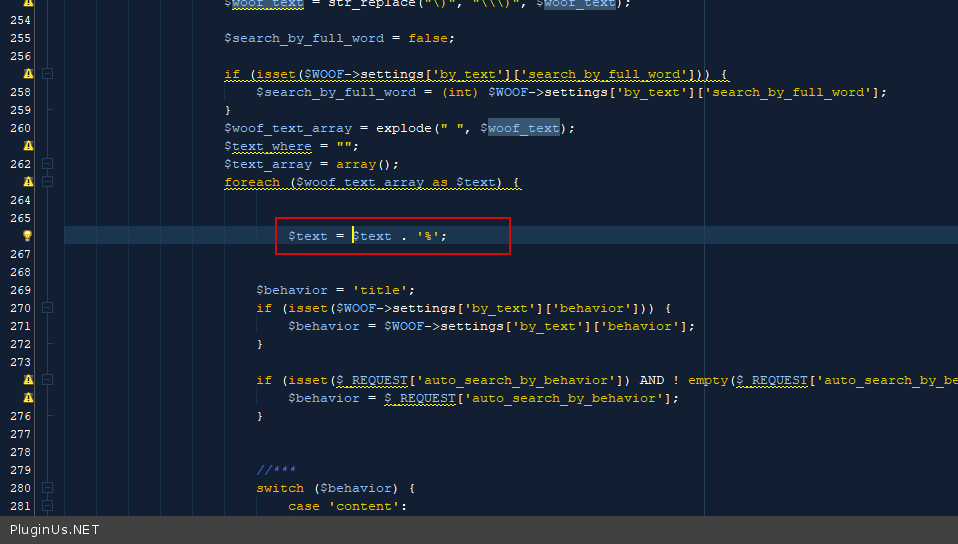The image size is (958, 544).
Task: Click the highlighted $woof_text in the explode call
Action: [523, 128]
